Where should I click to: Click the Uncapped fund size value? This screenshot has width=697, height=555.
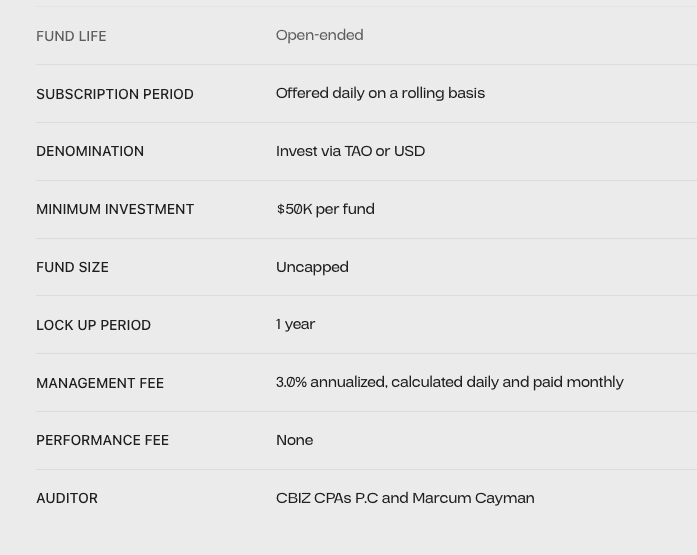[x=312, y=267]
